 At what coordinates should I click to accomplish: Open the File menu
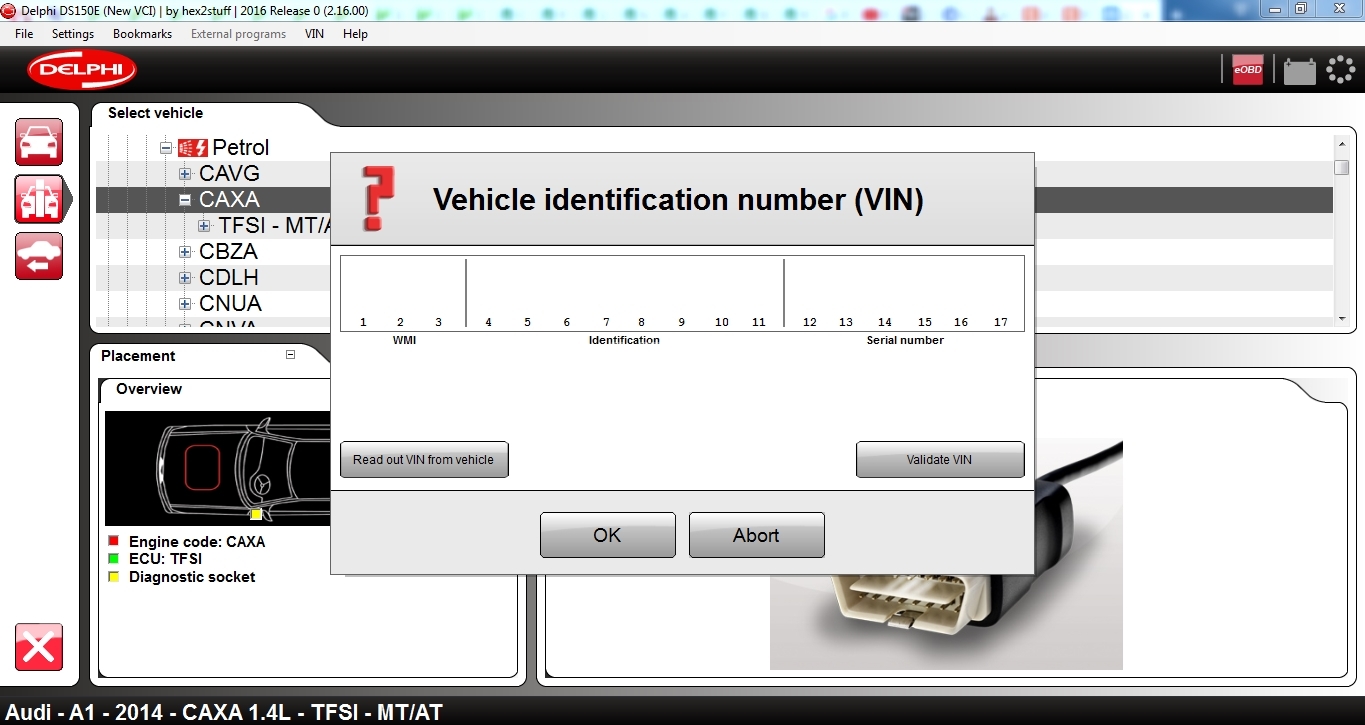tap(24, 34)
